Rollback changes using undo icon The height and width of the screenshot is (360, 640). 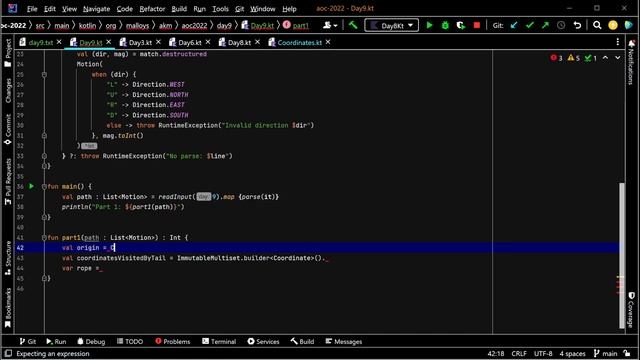(x=577, y=25)
